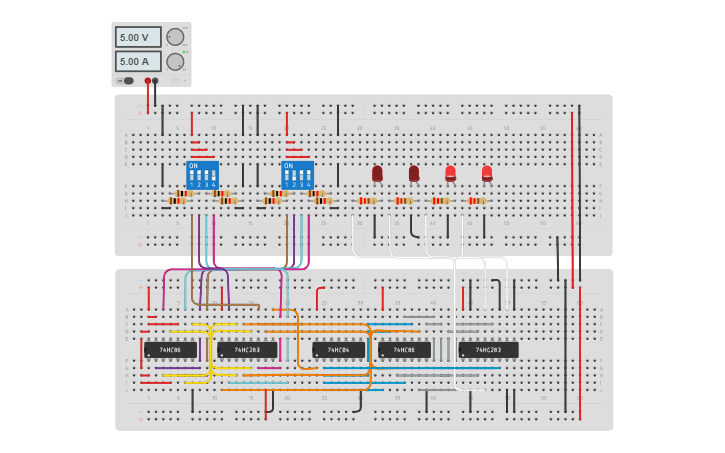725x453 pixels.
Task: Click the black negative terminal on the power supply
Action: coord(155,81)
